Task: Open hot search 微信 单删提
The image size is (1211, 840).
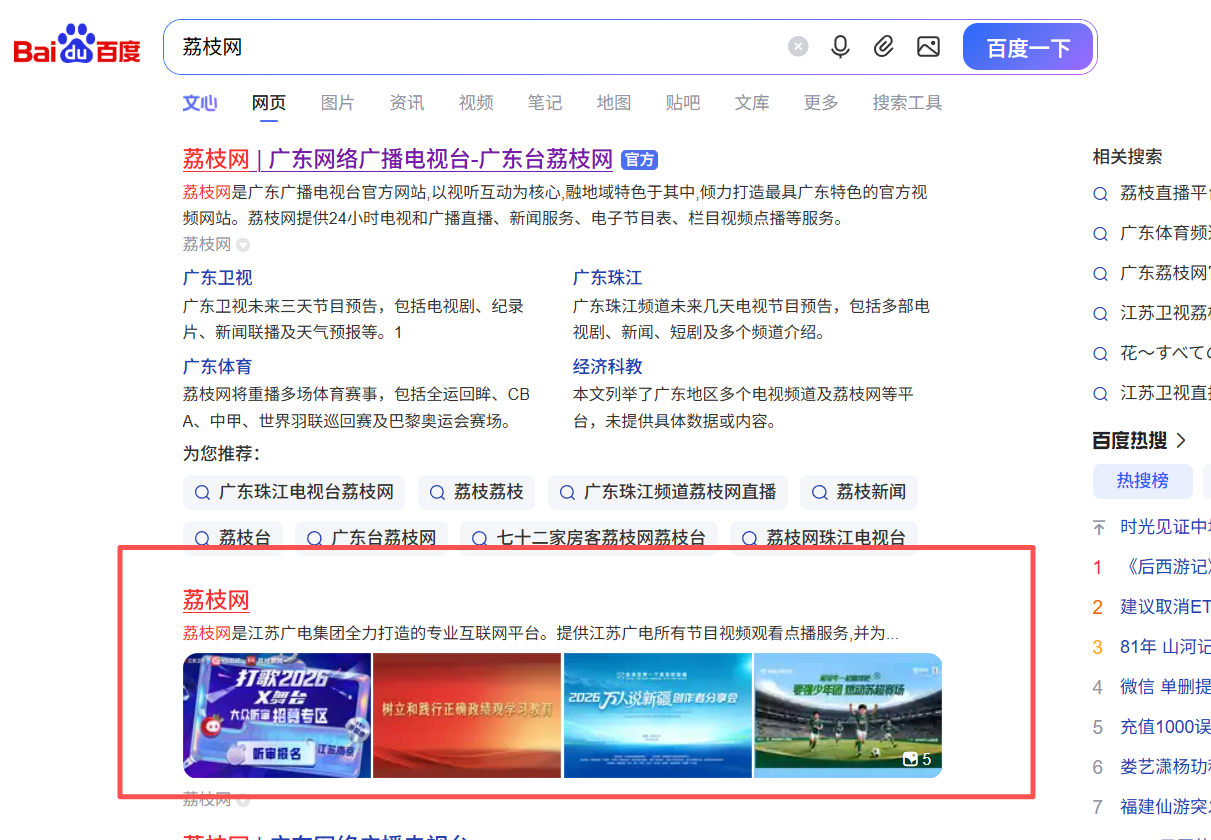Action: coord(1165,687)
